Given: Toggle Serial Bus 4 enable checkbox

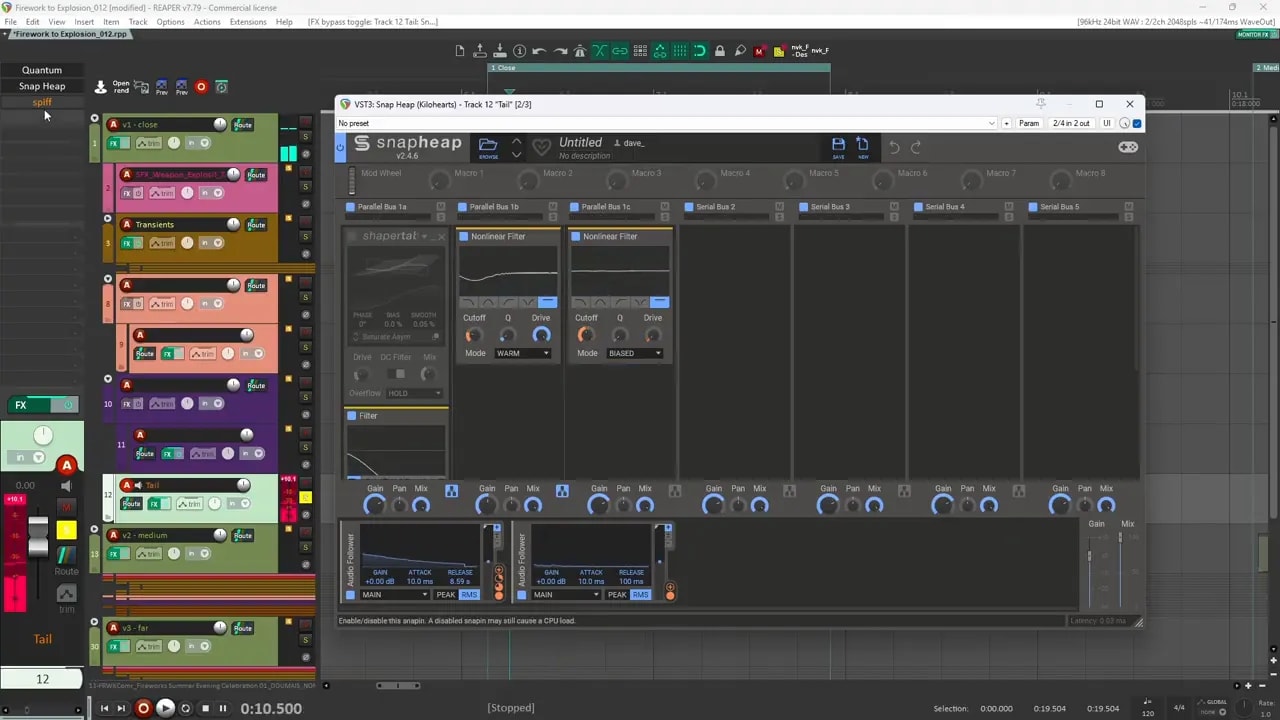Looking at the screenshot, I should pos(918,207).
